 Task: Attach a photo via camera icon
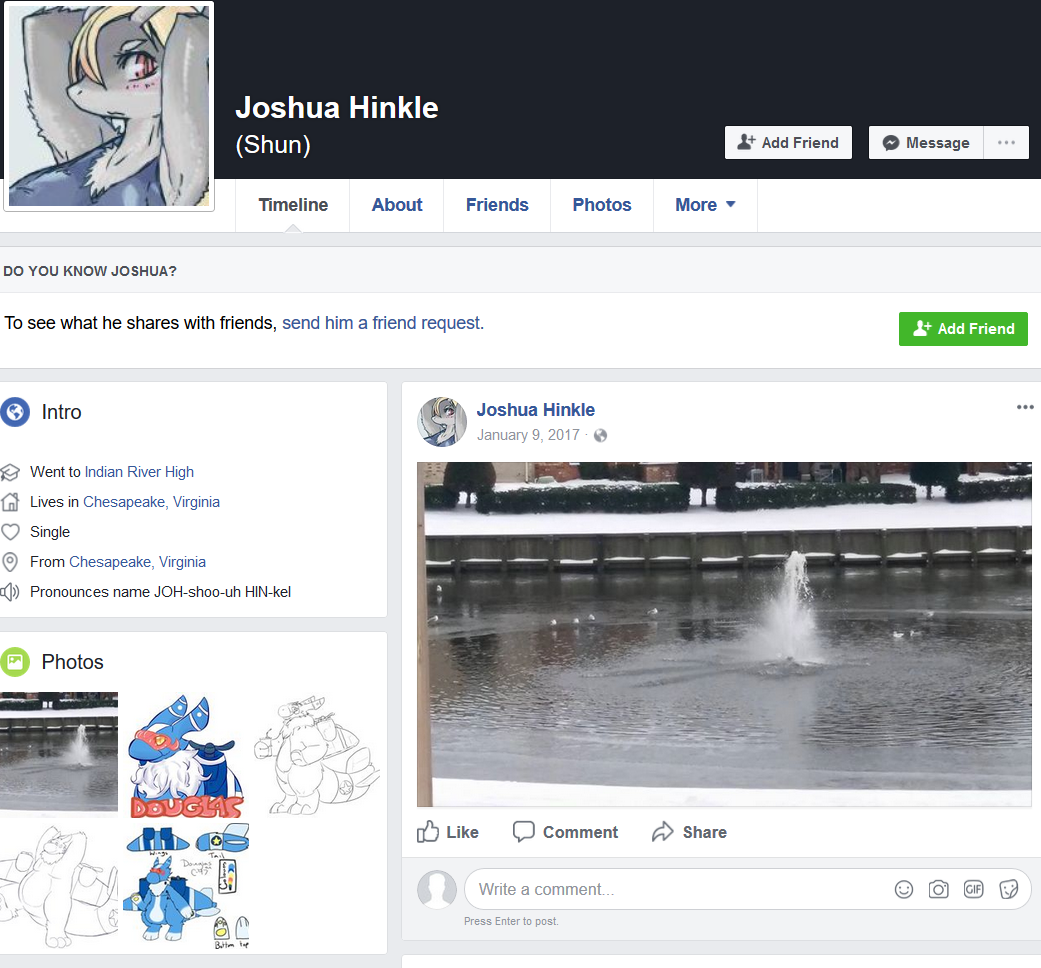(x=938, y=889)
